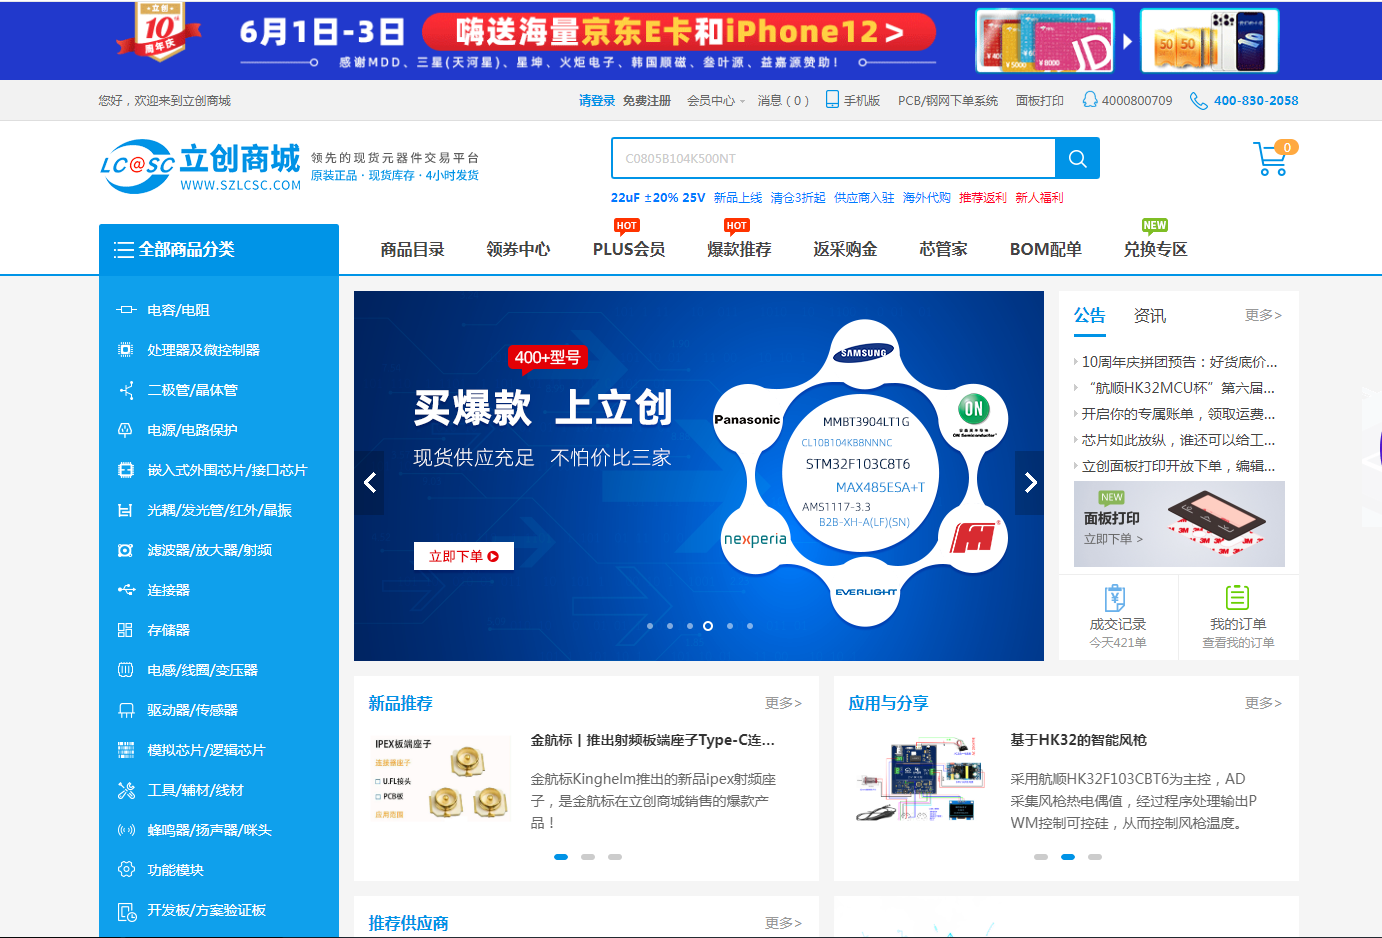This screenshot has height=938, width=1382.
Task: Click the 成交记录 transaction record icon
Action: point(1116,598)
